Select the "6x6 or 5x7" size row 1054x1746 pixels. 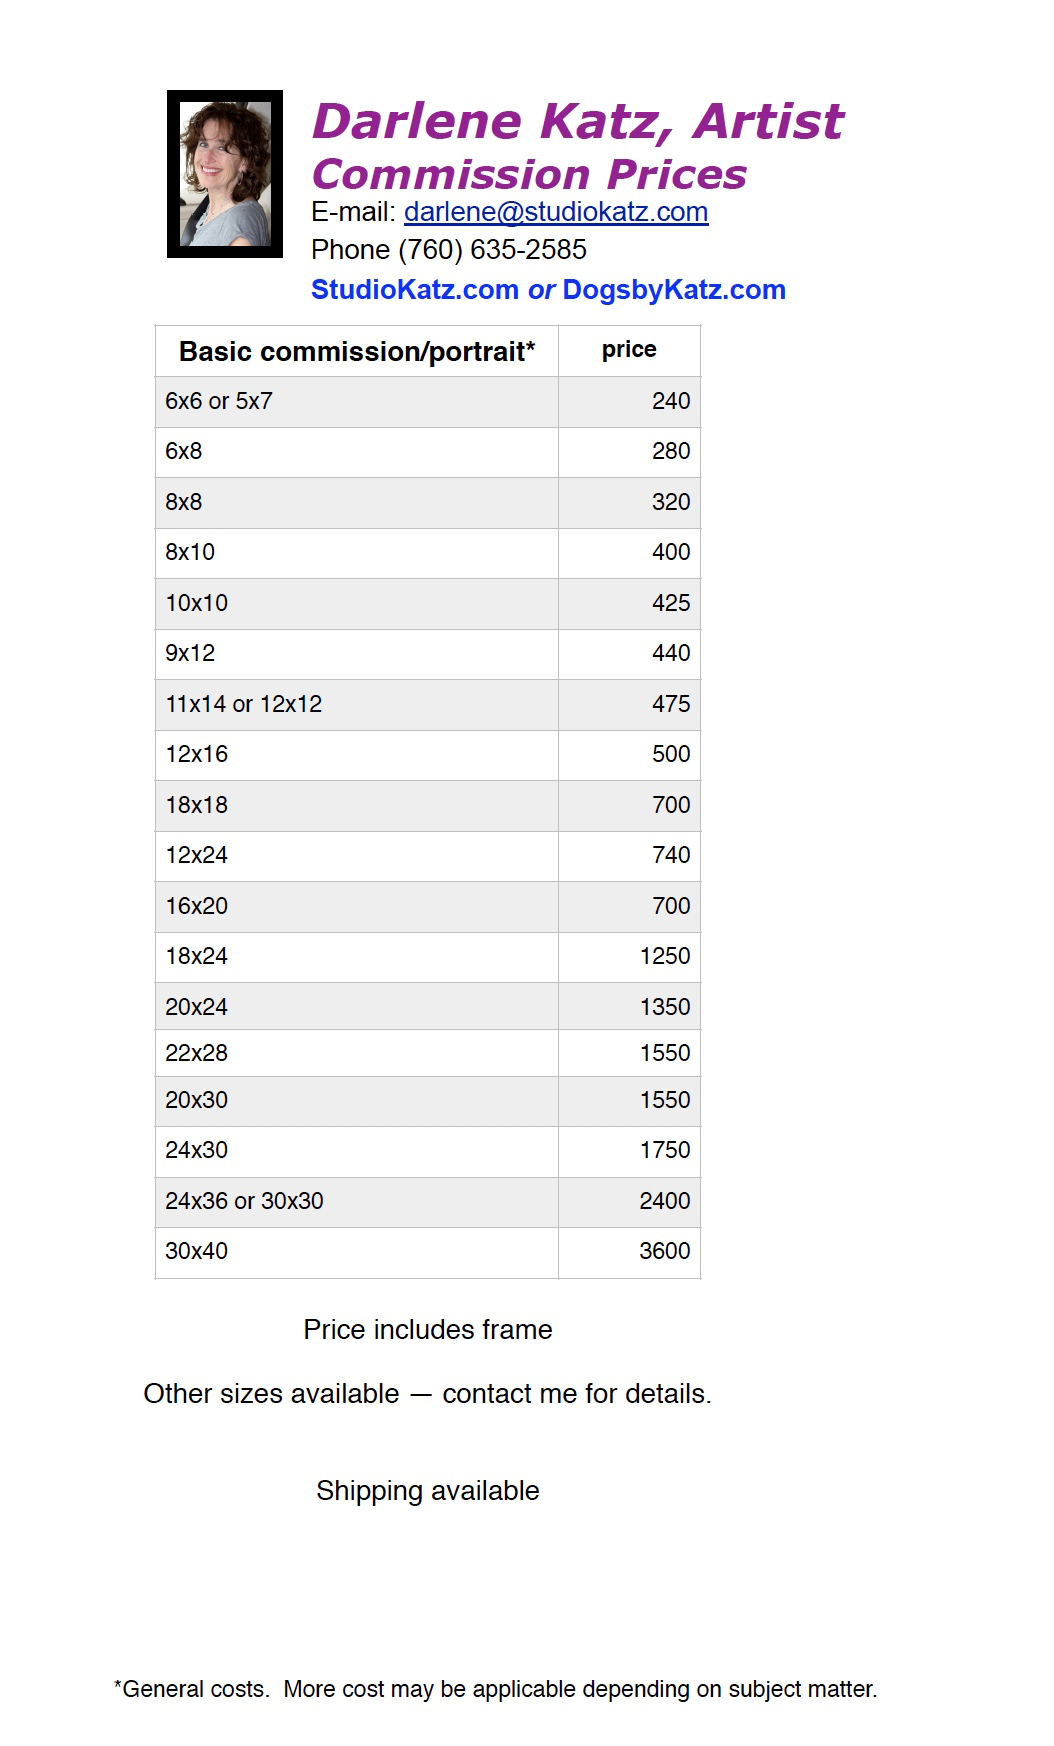(219, 402)
